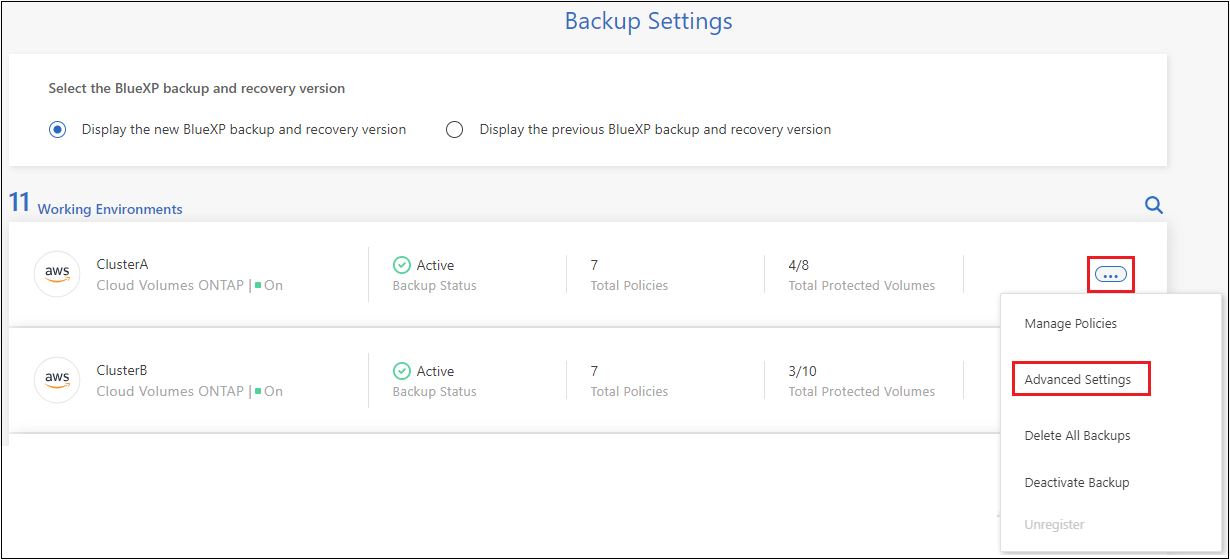1230x560 pixels.
Task: Click ClusterB Active status checkmark icon
Action: pyautogui.click(x=402, y=371)
